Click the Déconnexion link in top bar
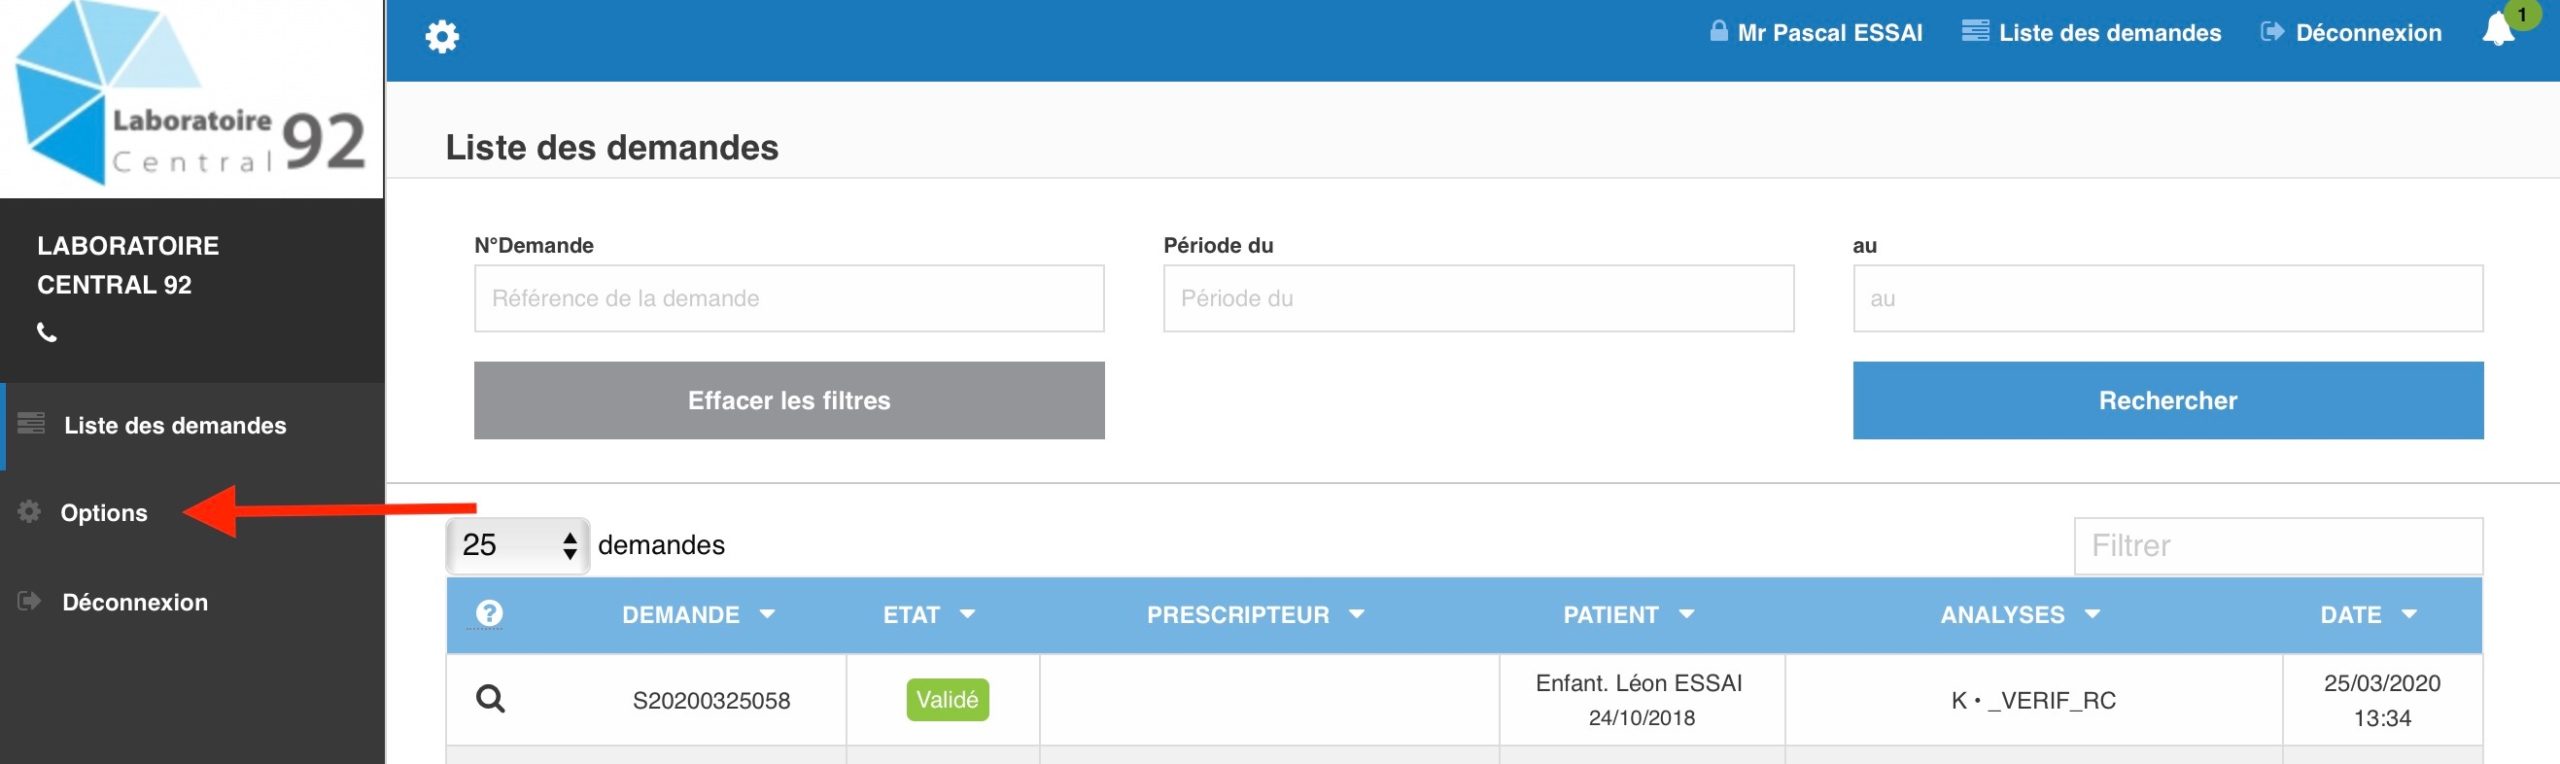Screen dimensions: 2560x764 2367,32
